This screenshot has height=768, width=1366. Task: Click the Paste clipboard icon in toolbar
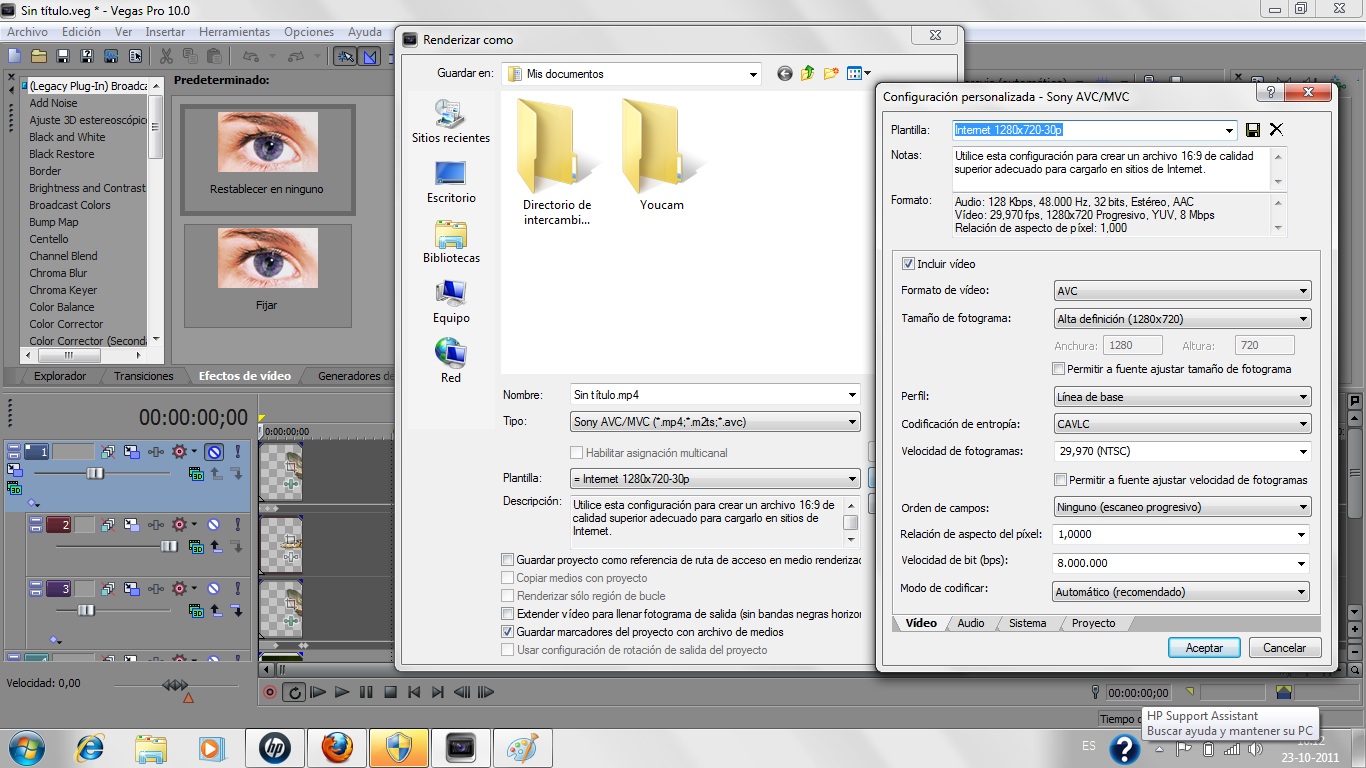[214, 56]
